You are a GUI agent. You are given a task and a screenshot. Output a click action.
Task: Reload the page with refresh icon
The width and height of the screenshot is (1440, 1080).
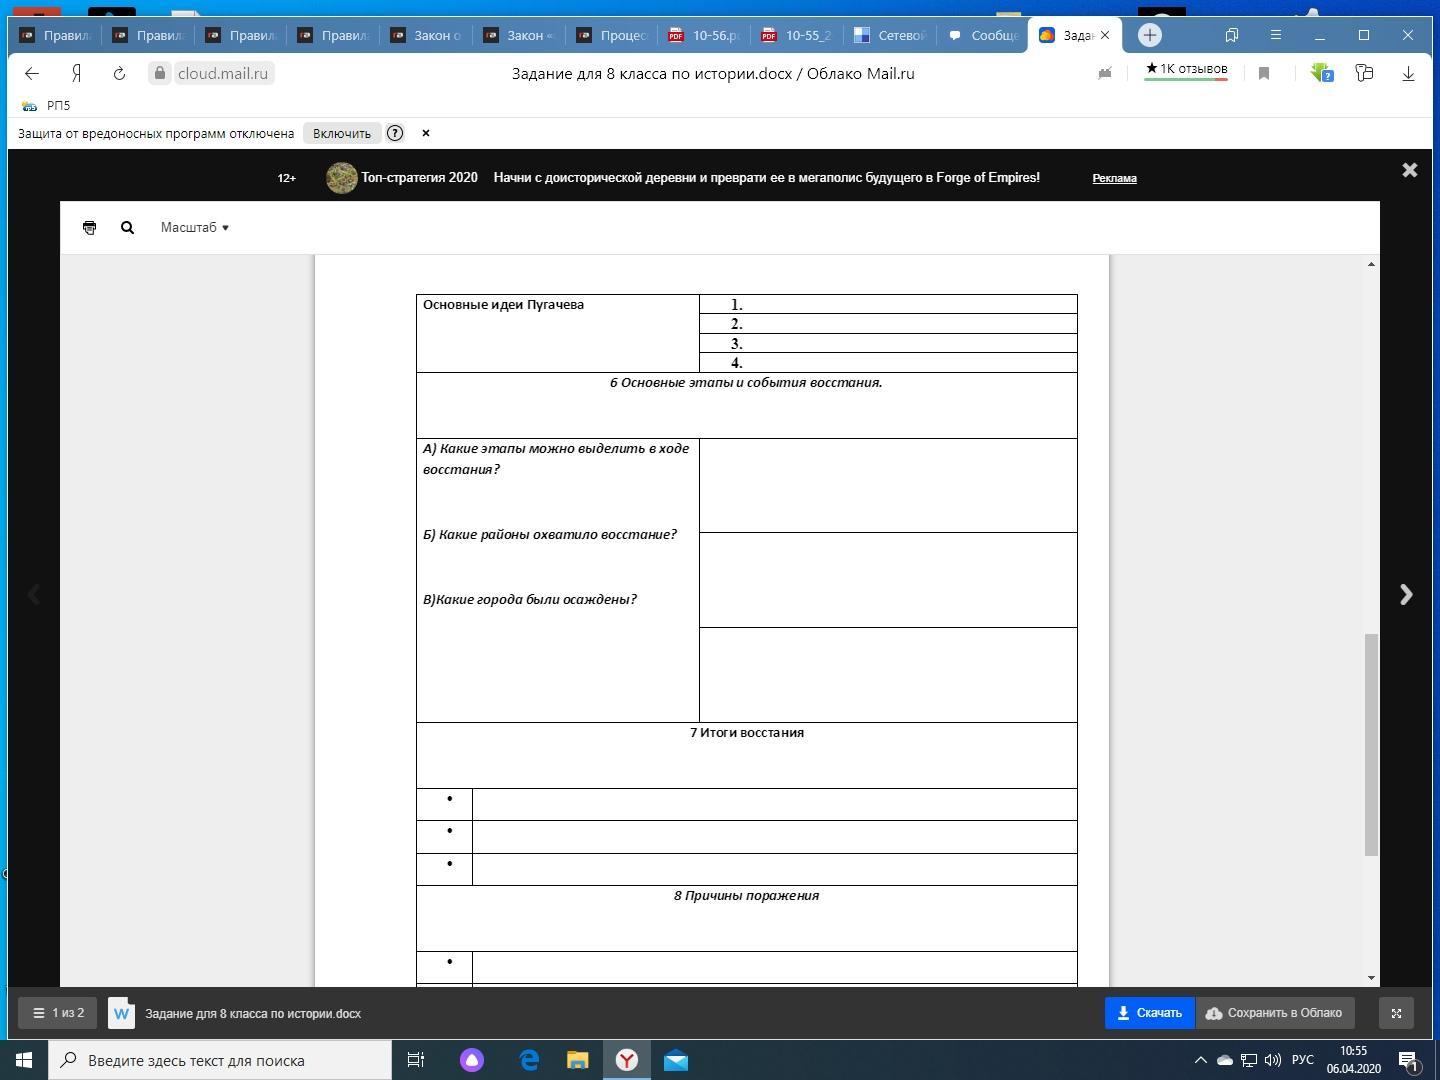pyautogui.click(x=119, y=73)
